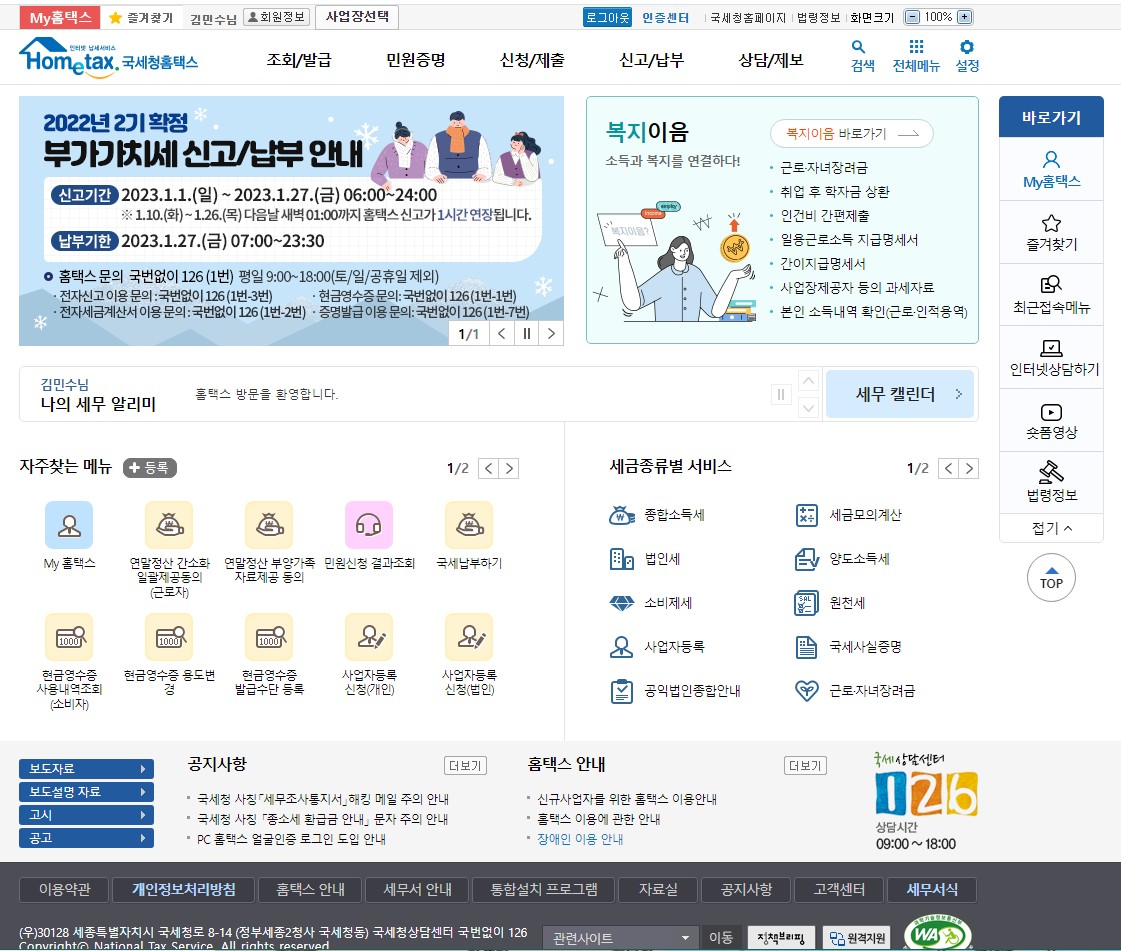Select 양도소득세 service
The image size is (1121, 951).
[x=842, y=559]
